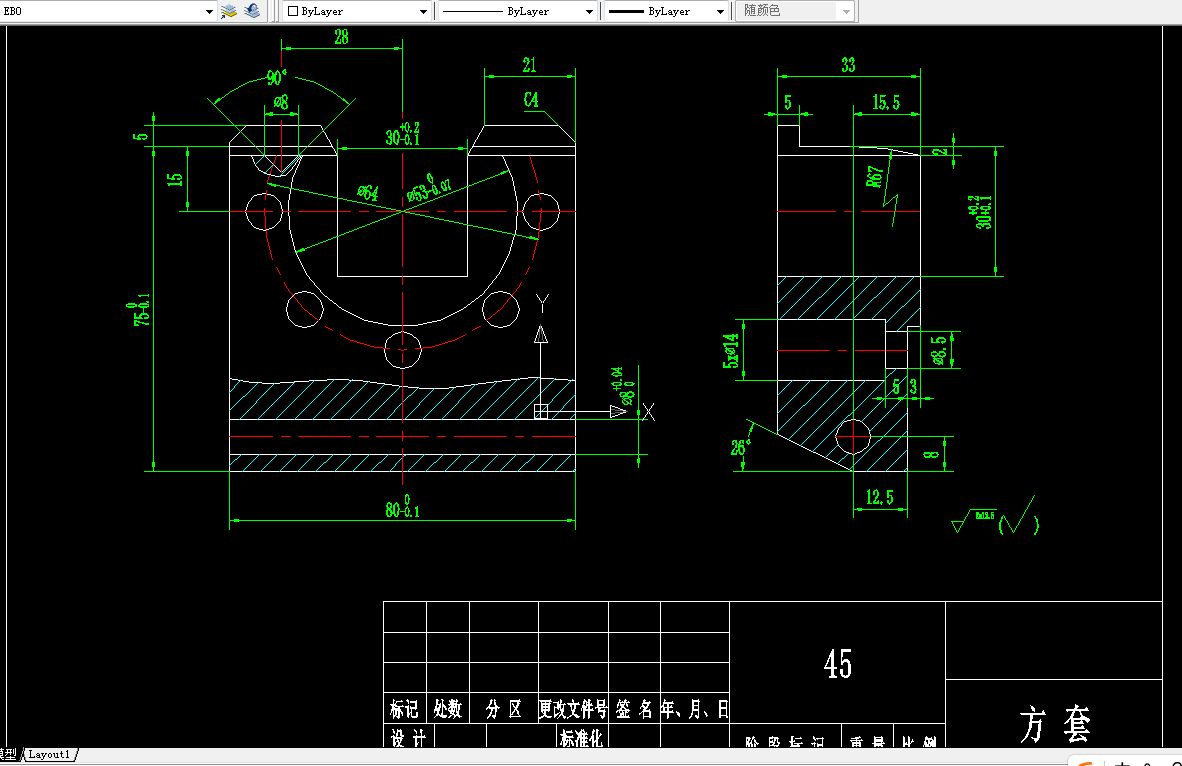Screen dimensions: 1182x766
Task: Select the 5xø14 hole dimension
Action: point(731,351)
